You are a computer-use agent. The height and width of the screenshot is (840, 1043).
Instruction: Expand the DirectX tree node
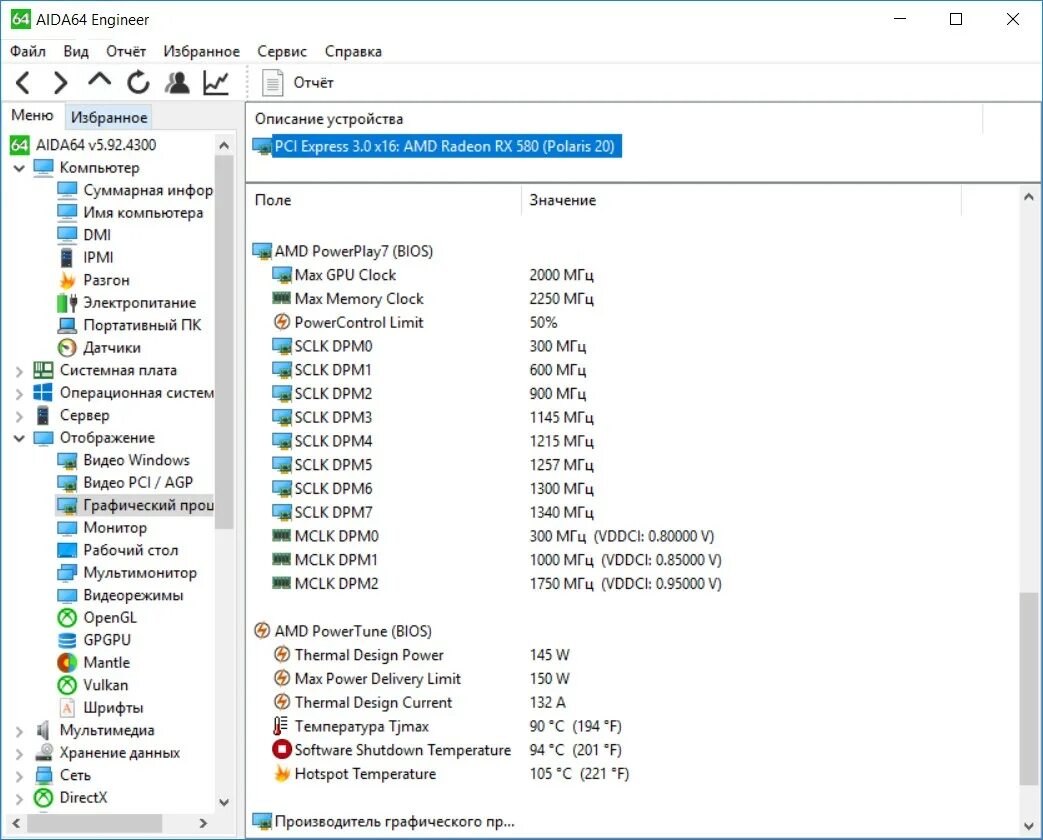point(19,798)
